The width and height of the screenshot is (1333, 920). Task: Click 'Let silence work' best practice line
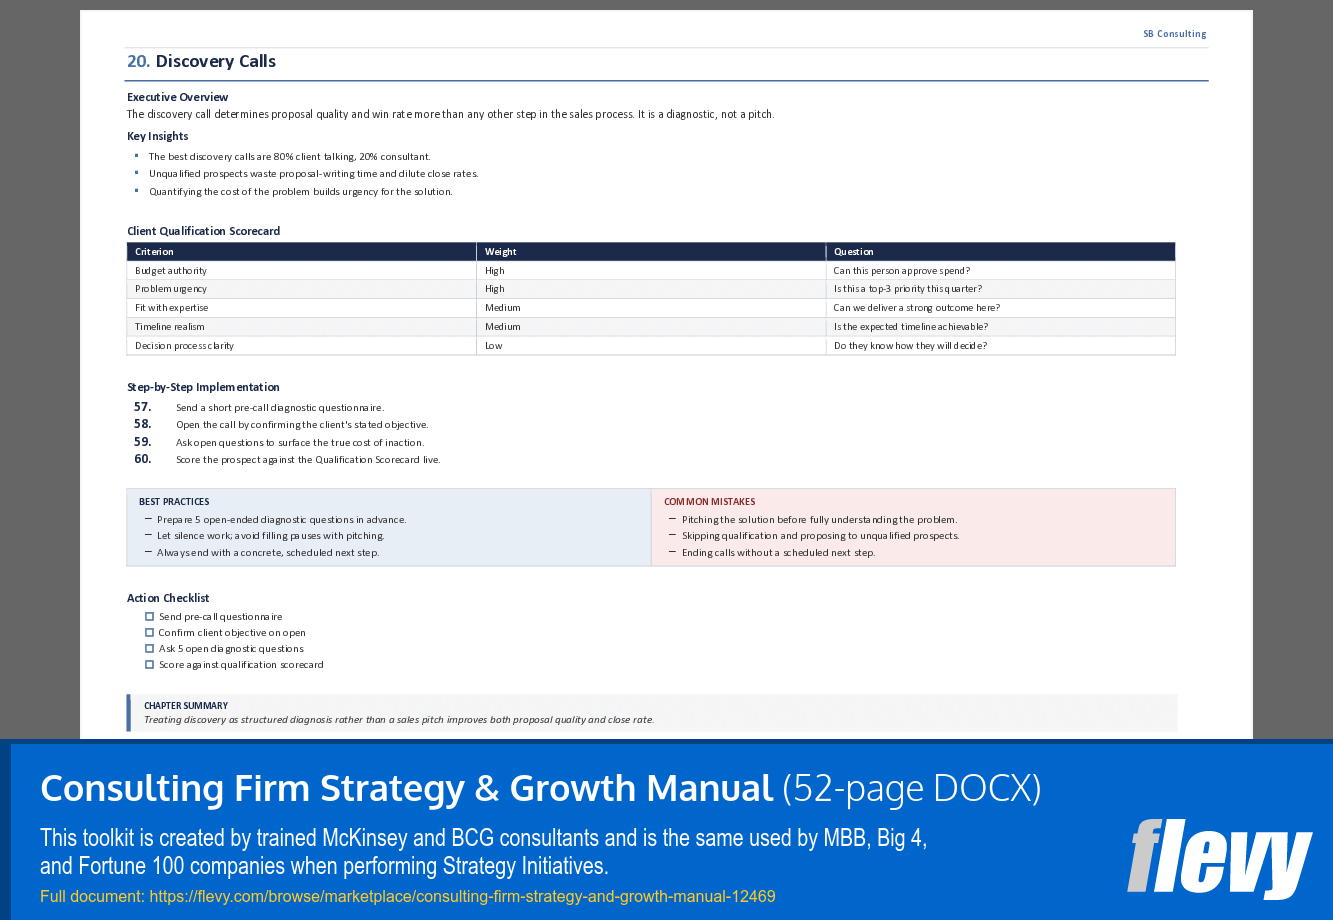pos(270,536)
